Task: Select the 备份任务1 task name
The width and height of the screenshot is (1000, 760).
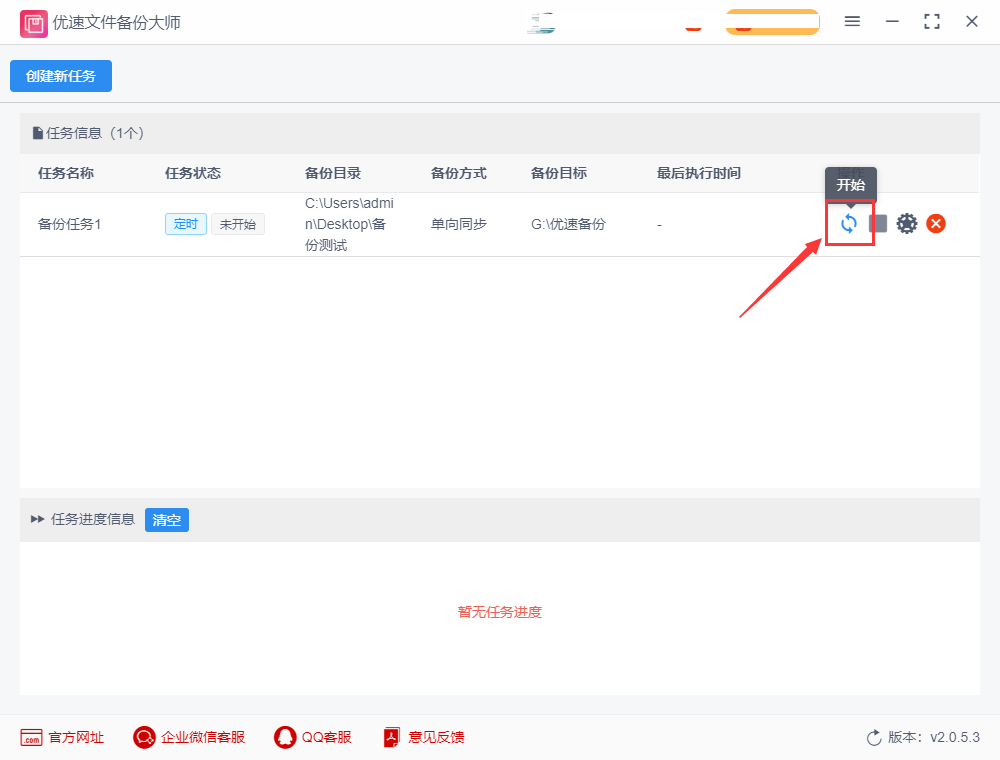Action: (x=70, y=224)
